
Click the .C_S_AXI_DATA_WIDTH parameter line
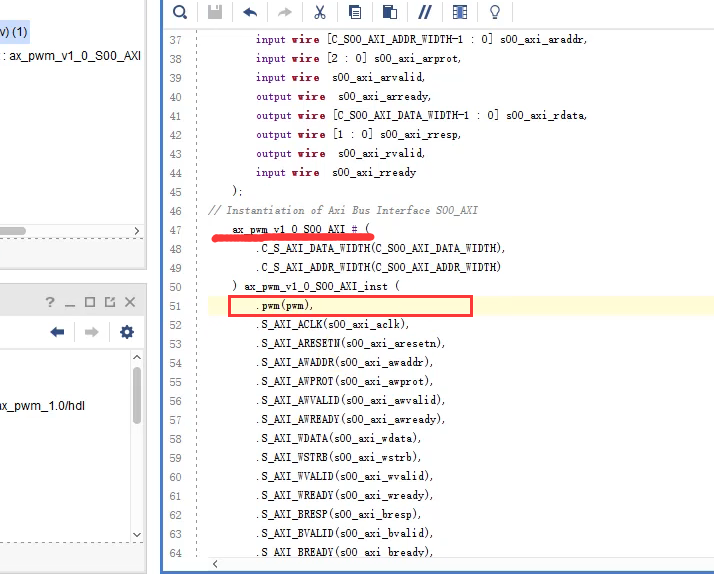[x=381, y=248]
